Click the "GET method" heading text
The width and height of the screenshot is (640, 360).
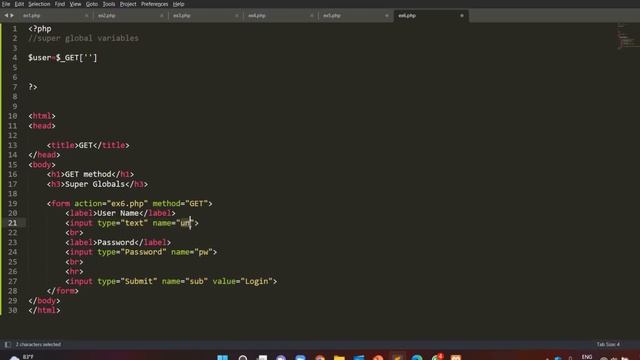(88, 174)
